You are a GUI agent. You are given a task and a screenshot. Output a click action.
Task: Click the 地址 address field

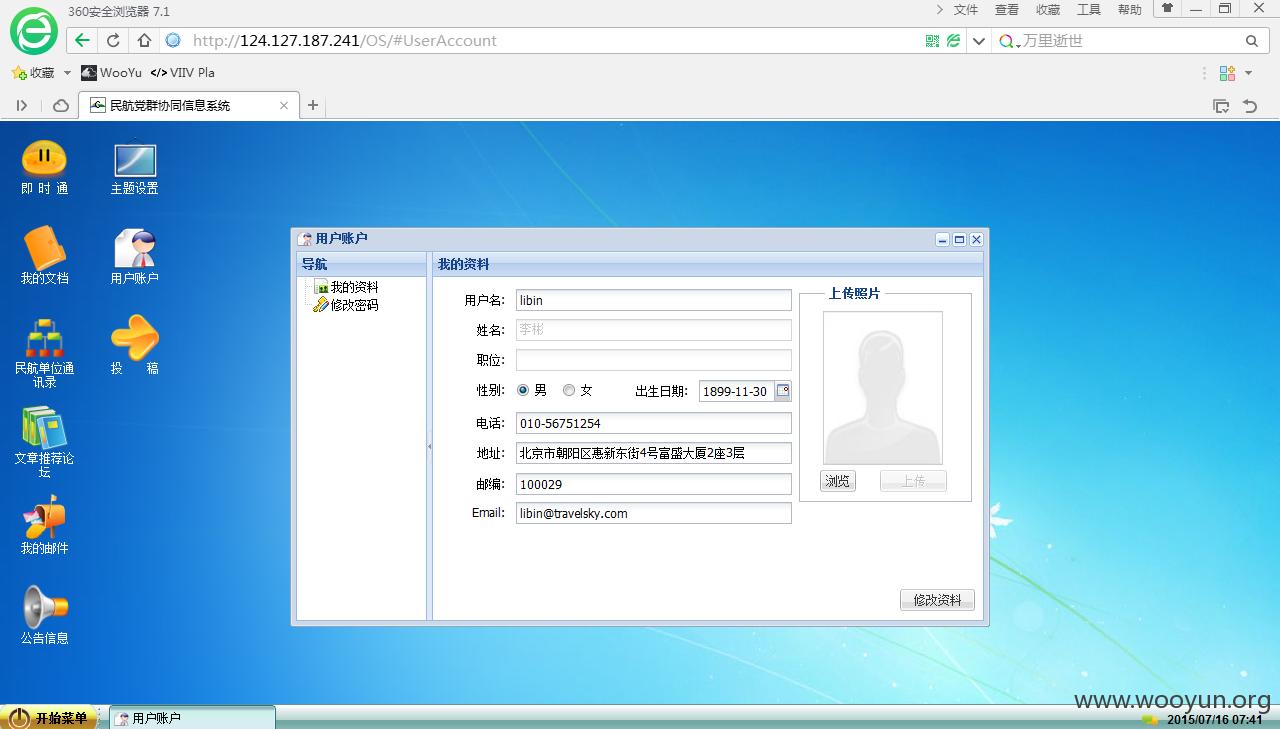click(x=654, y=453)
